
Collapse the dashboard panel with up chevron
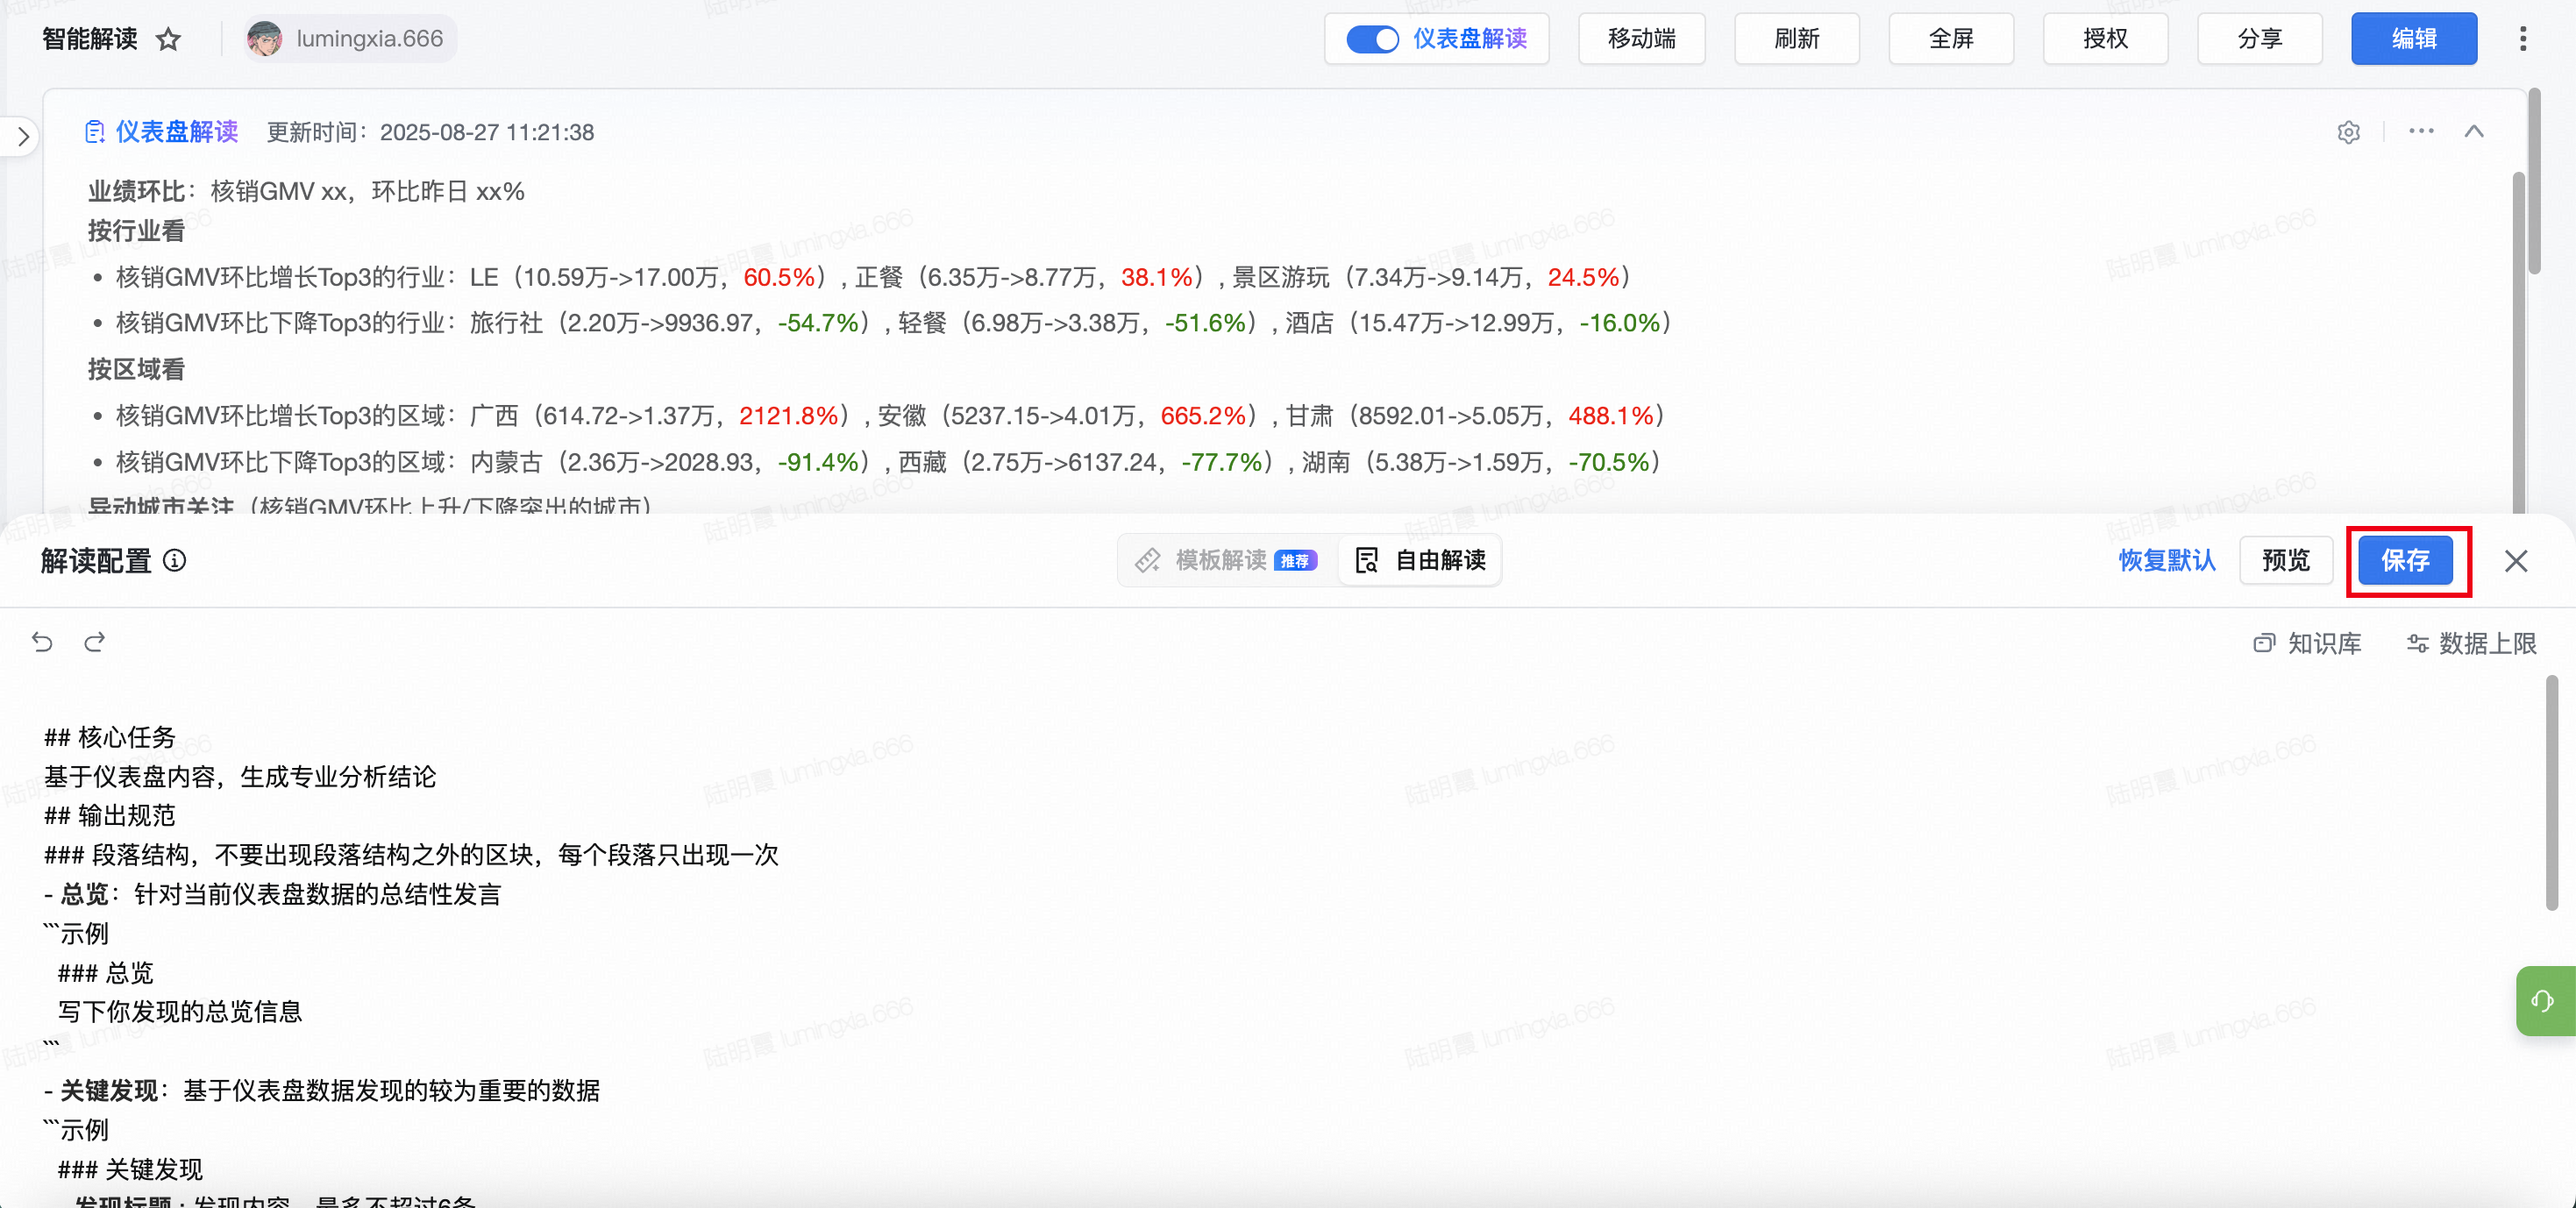[x=2474, y=131]
